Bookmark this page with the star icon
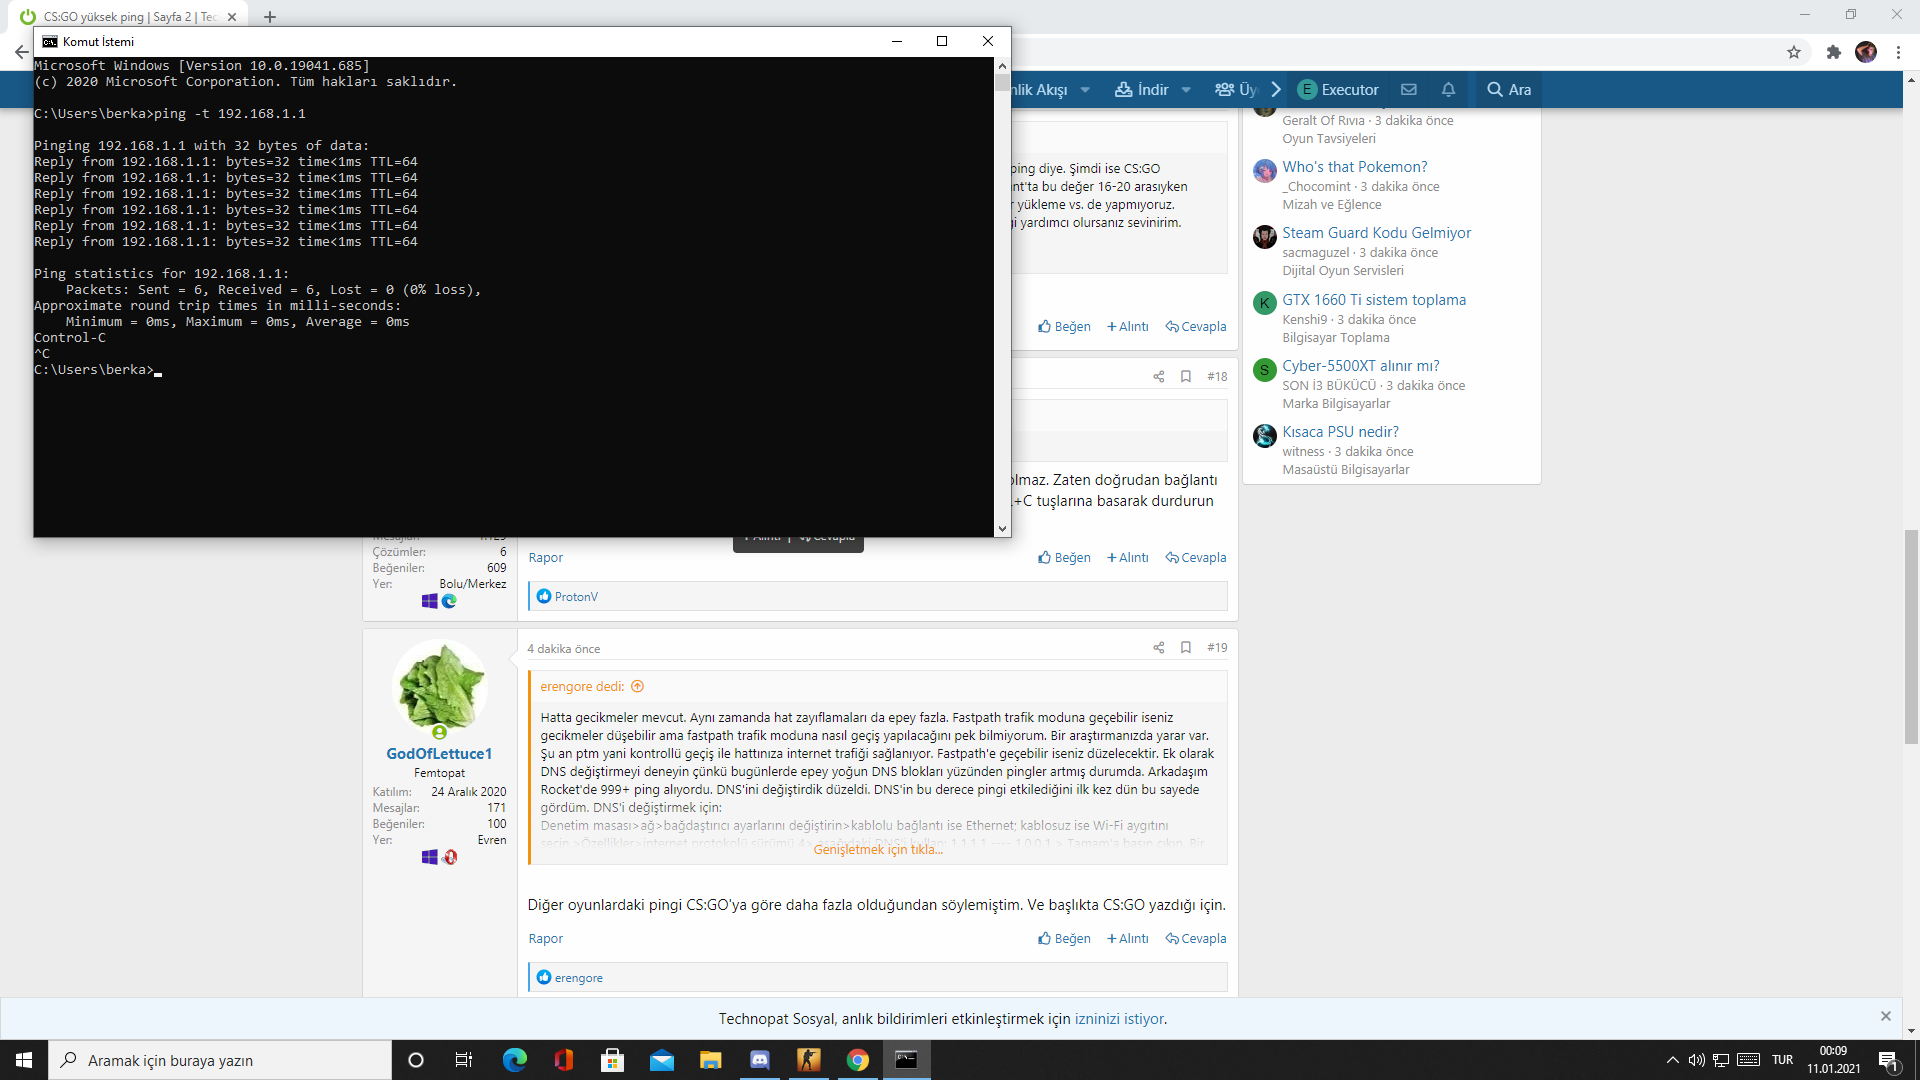 [1793, 52]
